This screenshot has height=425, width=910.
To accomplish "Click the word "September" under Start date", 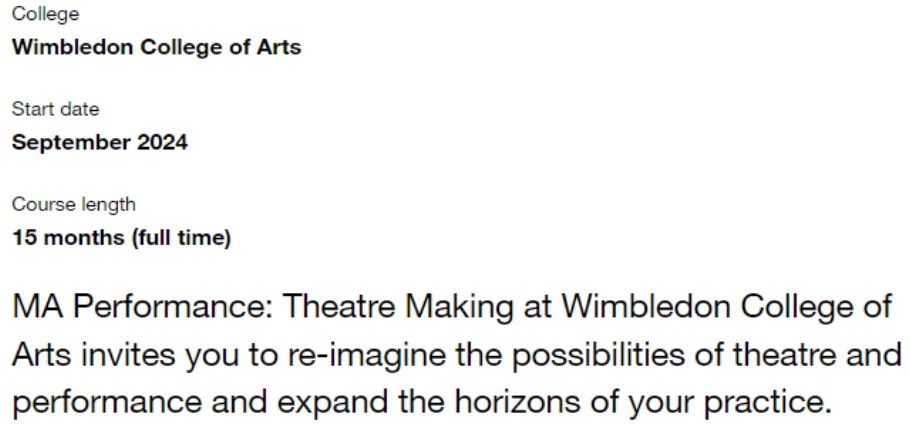I will (x=71, y=143).
